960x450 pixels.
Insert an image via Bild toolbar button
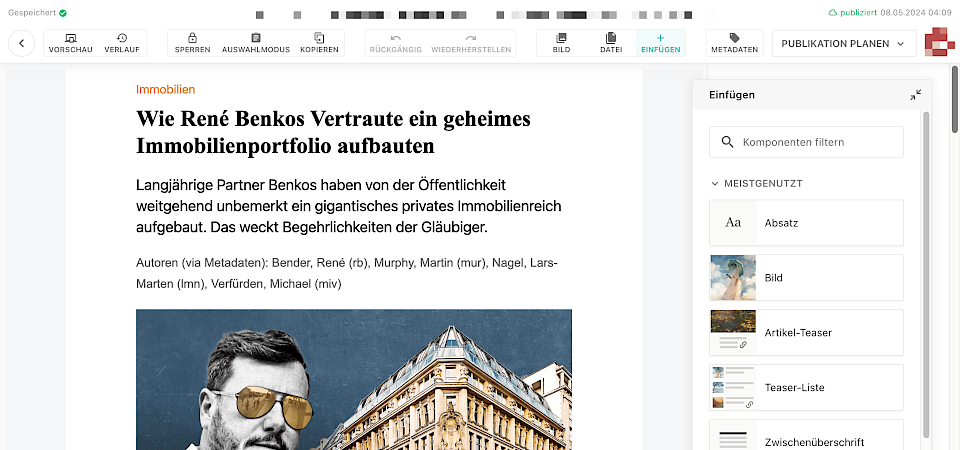click(x=561, y=43)
